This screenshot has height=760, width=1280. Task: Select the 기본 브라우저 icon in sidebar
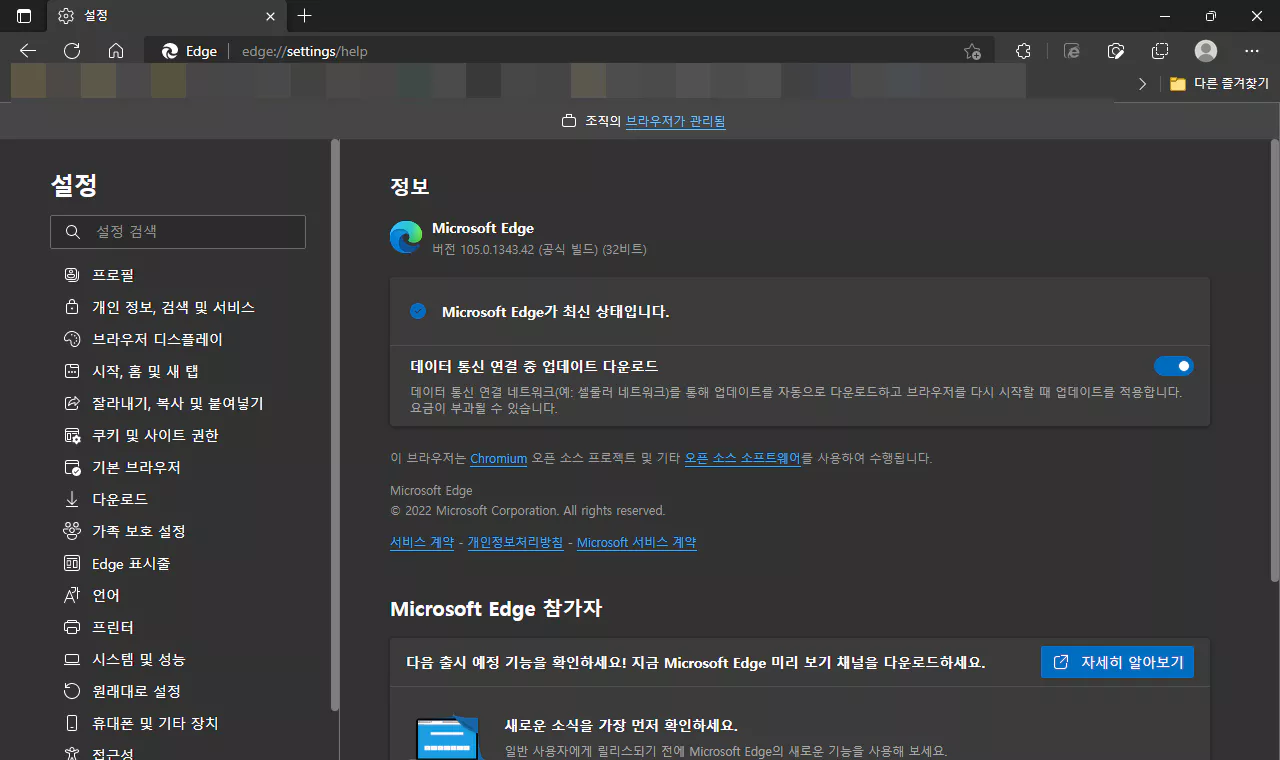72,467
